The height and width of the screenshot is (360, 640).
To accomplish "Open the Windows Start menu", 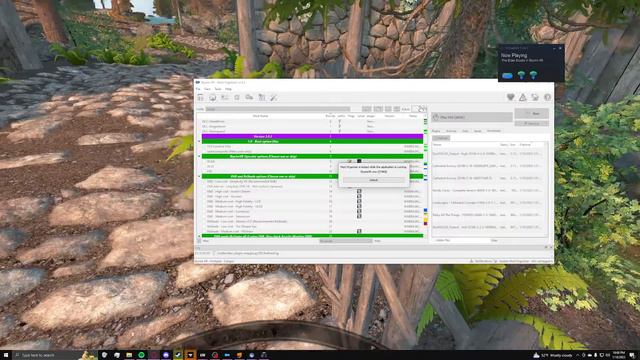I will click(6, 355).
